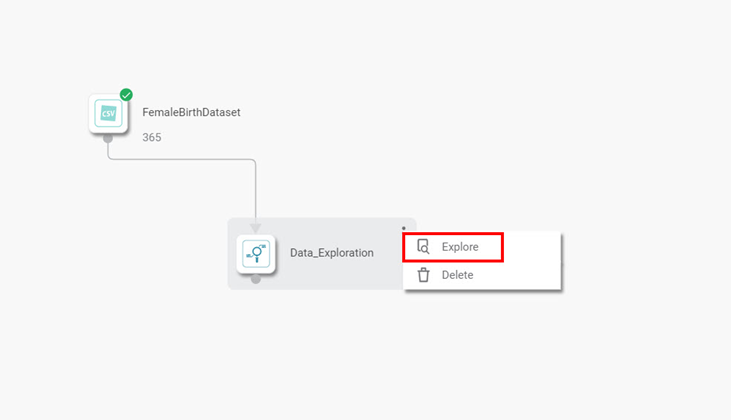Click the Explore magnifier document icon
The height and width of the screenshot is (420, 731).
[423, 247]
